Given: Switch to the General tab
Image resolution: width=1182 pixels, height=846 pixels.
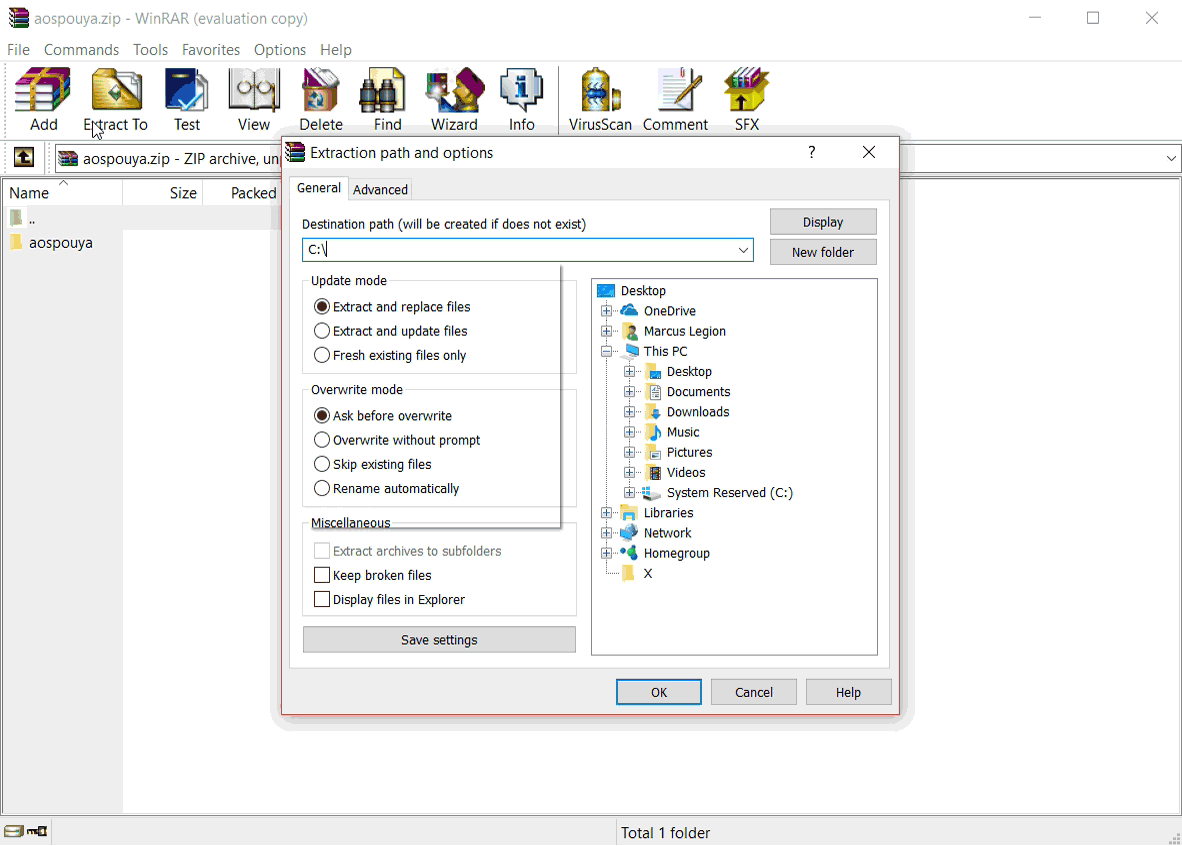Looking at the screenshot, I should point(318,188).
